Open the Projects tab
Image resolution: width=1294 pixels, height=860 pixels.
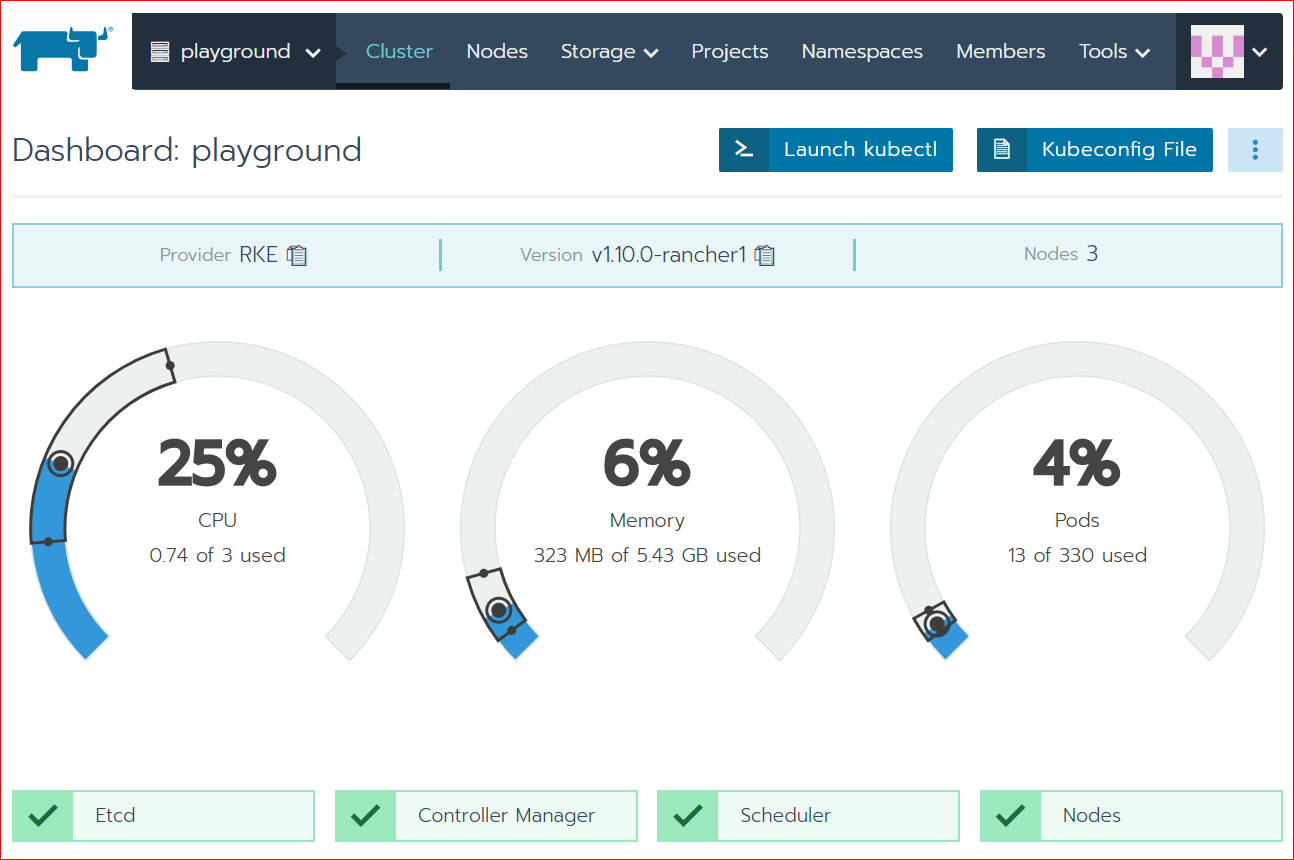730,52
